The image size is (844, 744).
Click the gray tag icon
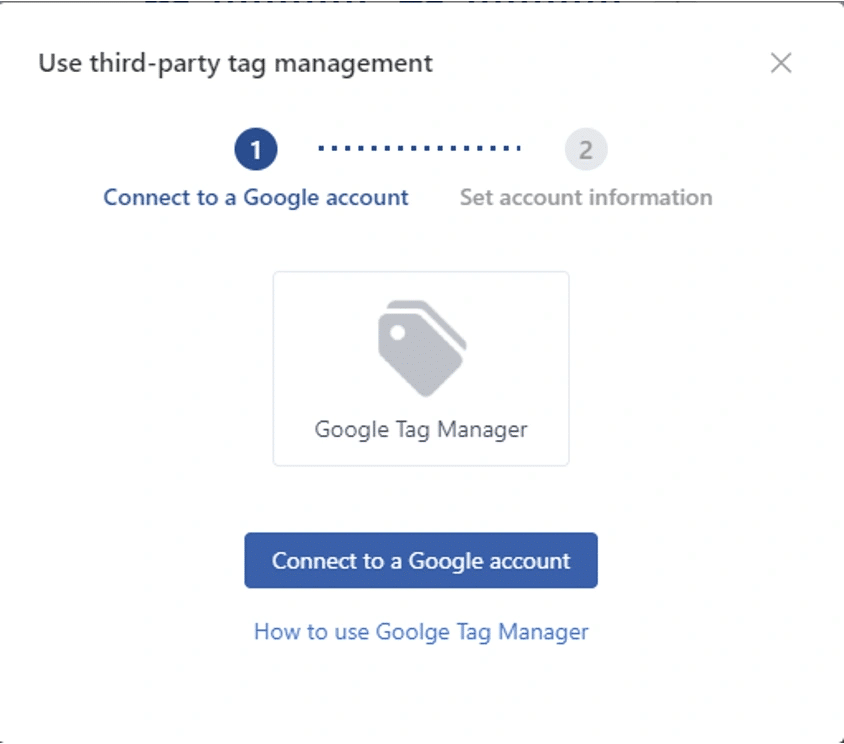click(x=422, y=348)
